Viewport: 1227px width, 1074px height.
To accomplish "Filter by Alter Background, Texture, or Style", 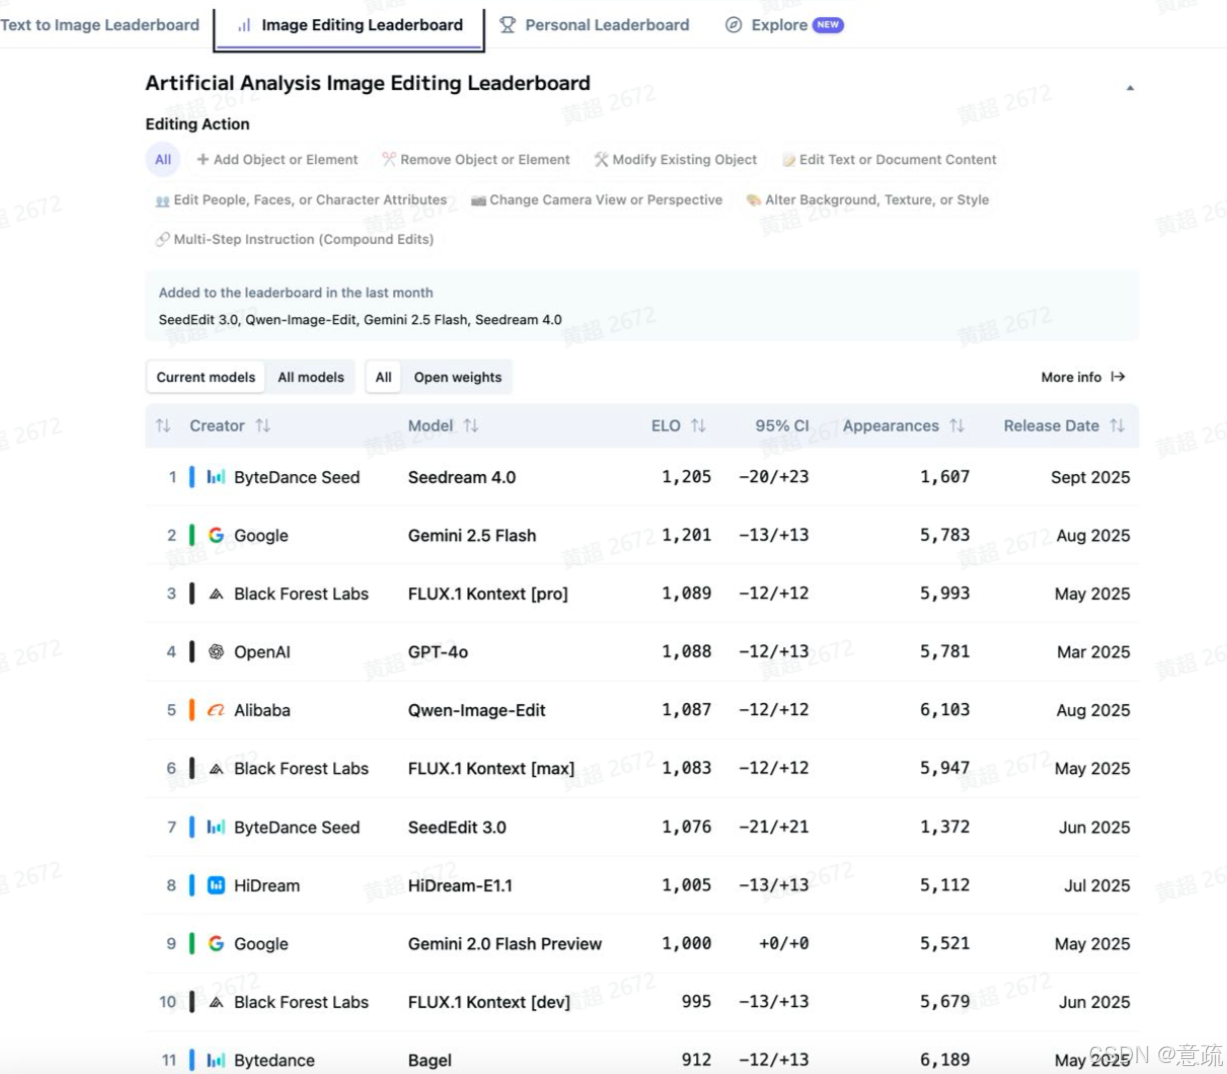I will [868, 200].
